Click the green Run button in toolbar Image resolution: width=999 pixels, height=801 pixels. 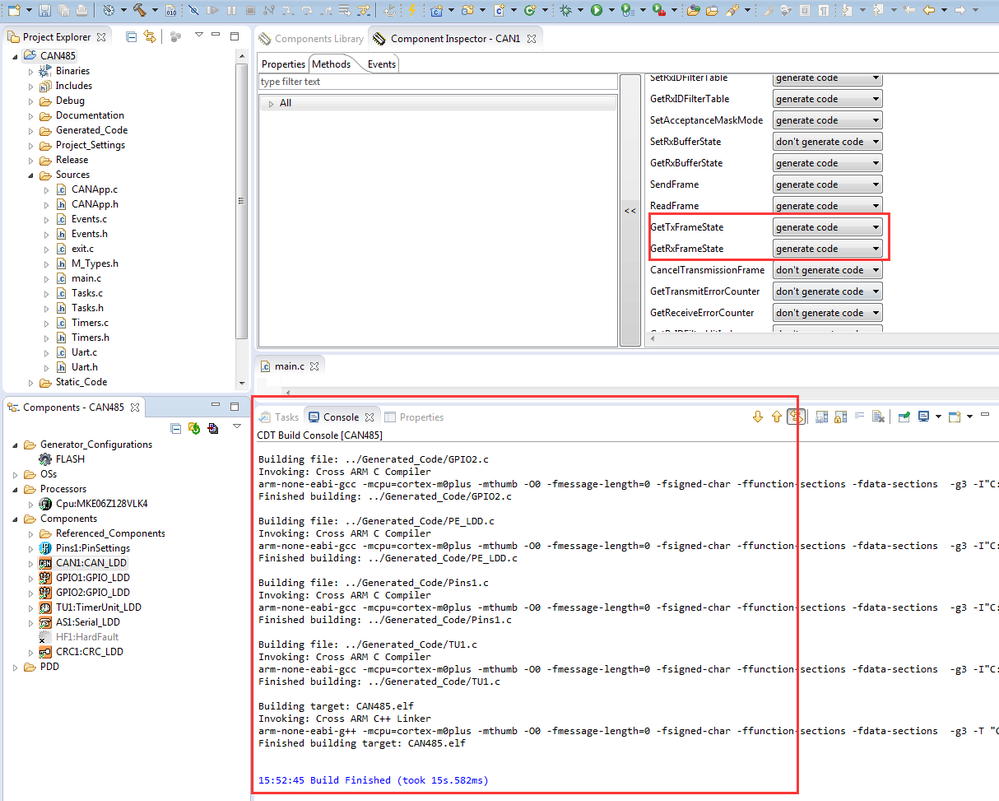[596, 10]
